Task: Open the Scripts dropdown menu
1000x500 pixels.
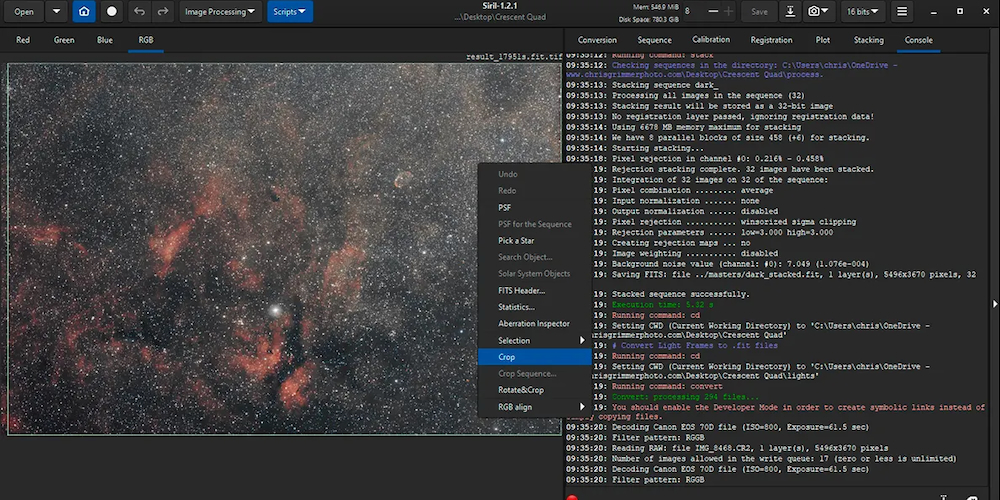Action: 289,12
